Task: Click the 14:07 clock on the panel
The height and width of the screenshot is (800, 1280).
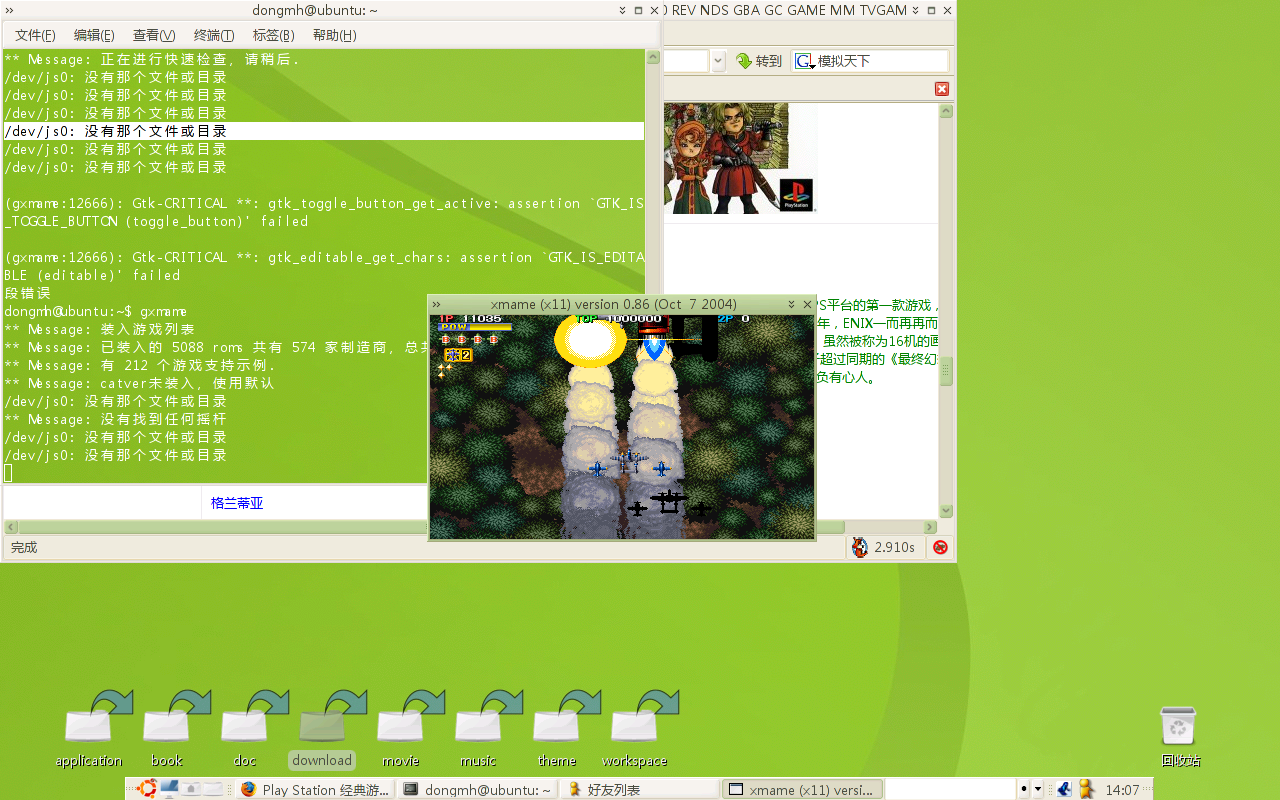Action: [x=1122, y=790]
